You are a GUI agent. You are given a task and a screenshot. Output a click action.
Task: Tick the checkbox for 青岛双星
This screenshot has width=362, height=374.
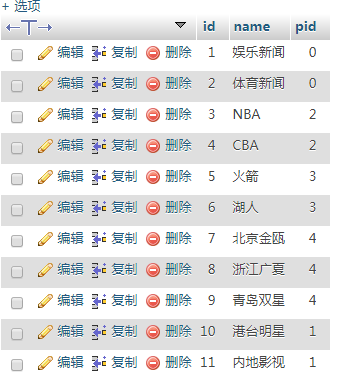(17, 303)
